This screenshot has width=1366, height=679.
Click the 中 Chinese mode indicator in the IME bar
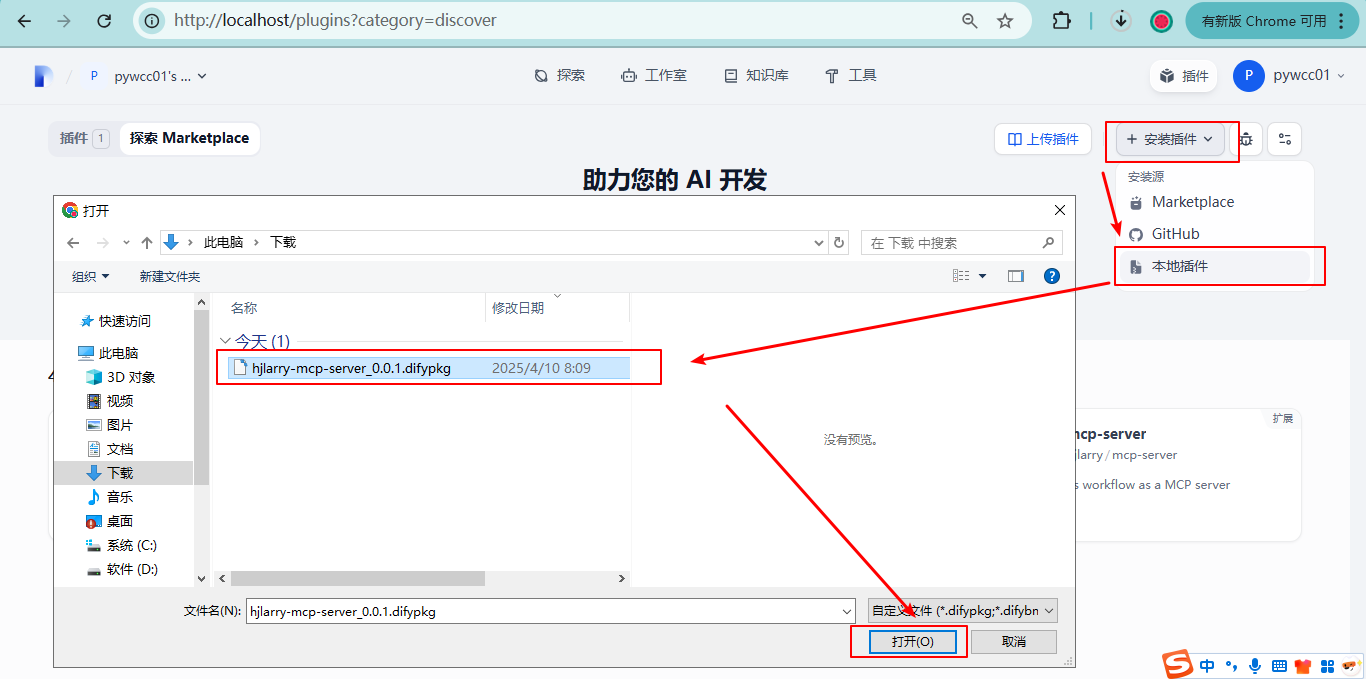pos(1208,665)
